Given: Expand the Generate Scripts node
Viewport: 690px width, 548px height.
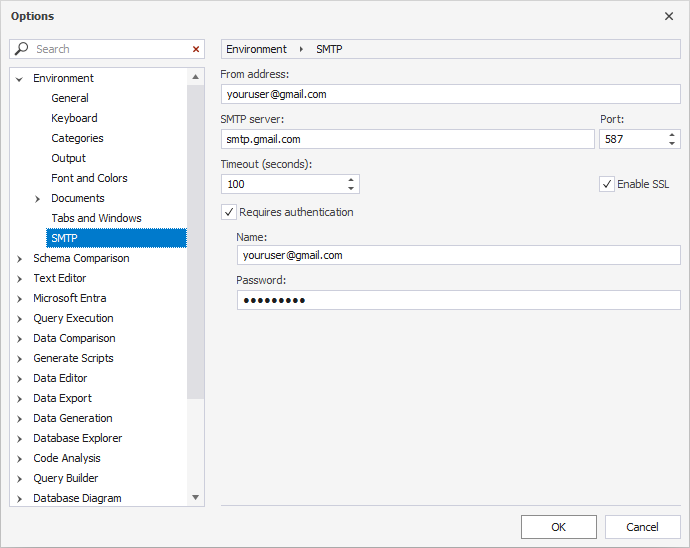Looking at the screenshot, I should pyautogui.click(x=19, y=359).
